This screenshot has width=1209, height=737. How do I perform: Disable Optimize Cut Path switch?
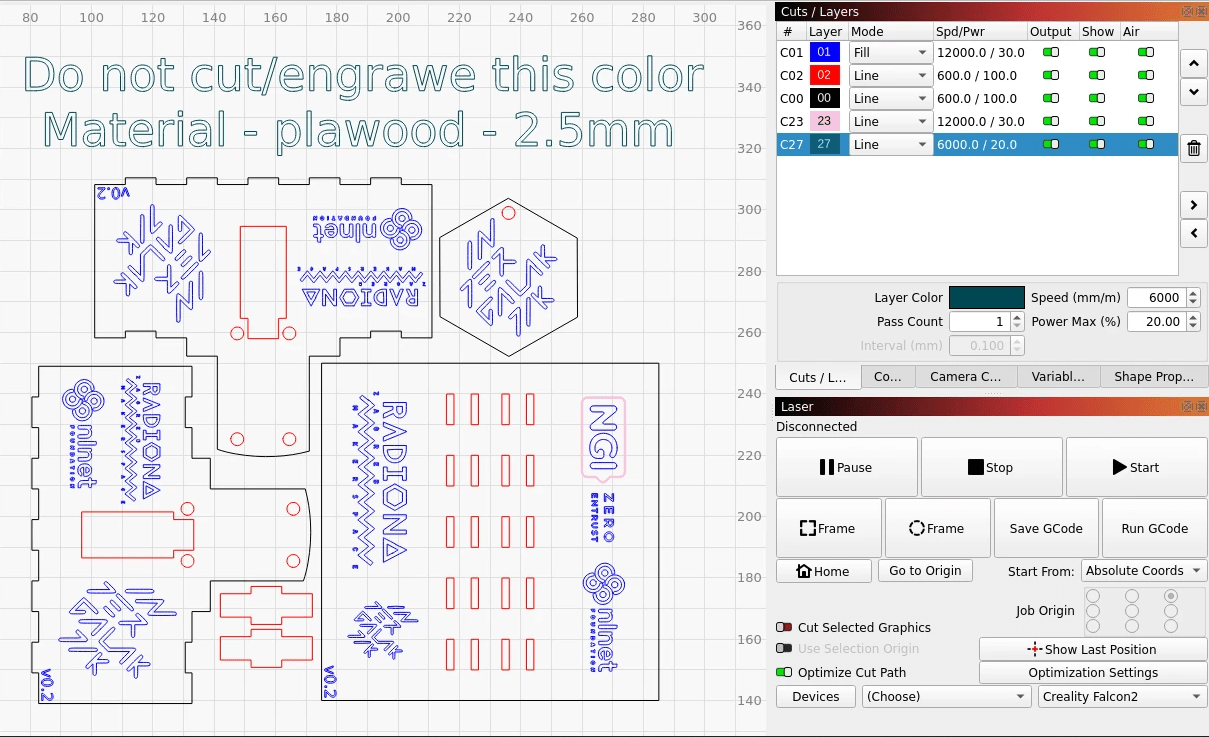(x=784, y=672)
